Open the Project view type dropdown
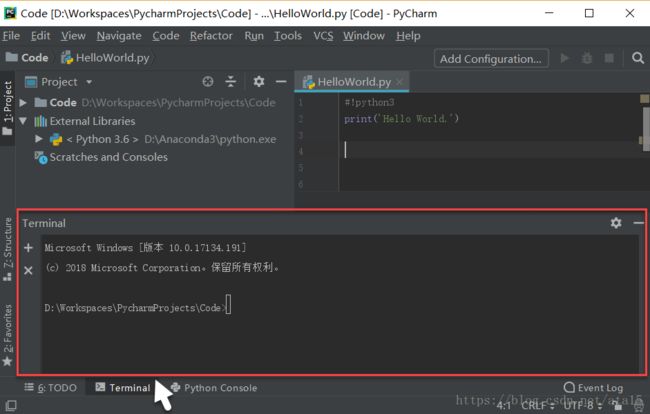The width and height of the screenshot is (650, 414). [x=89, y=82]
